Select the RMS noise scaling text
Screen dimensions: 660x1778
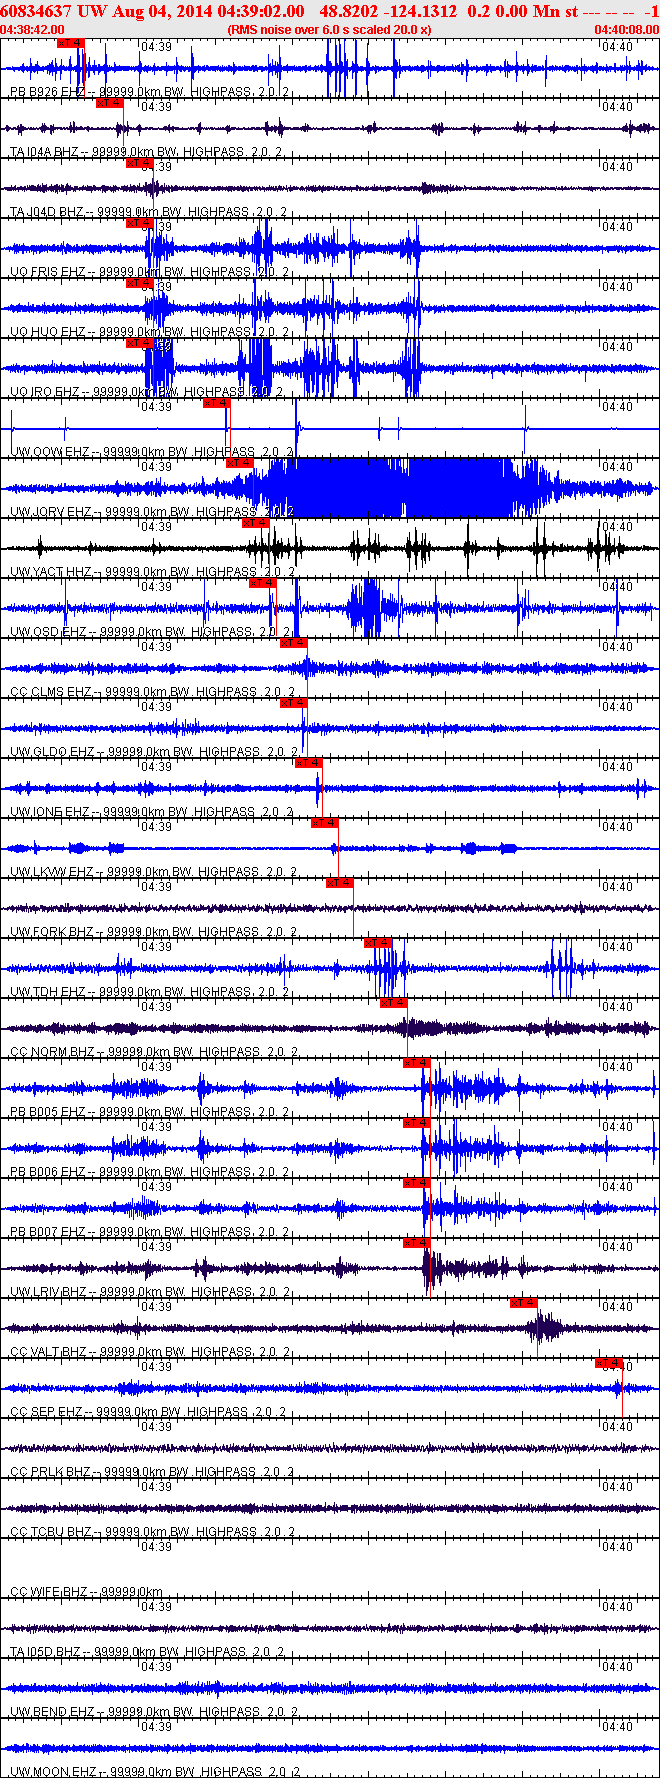coord(329,30)
